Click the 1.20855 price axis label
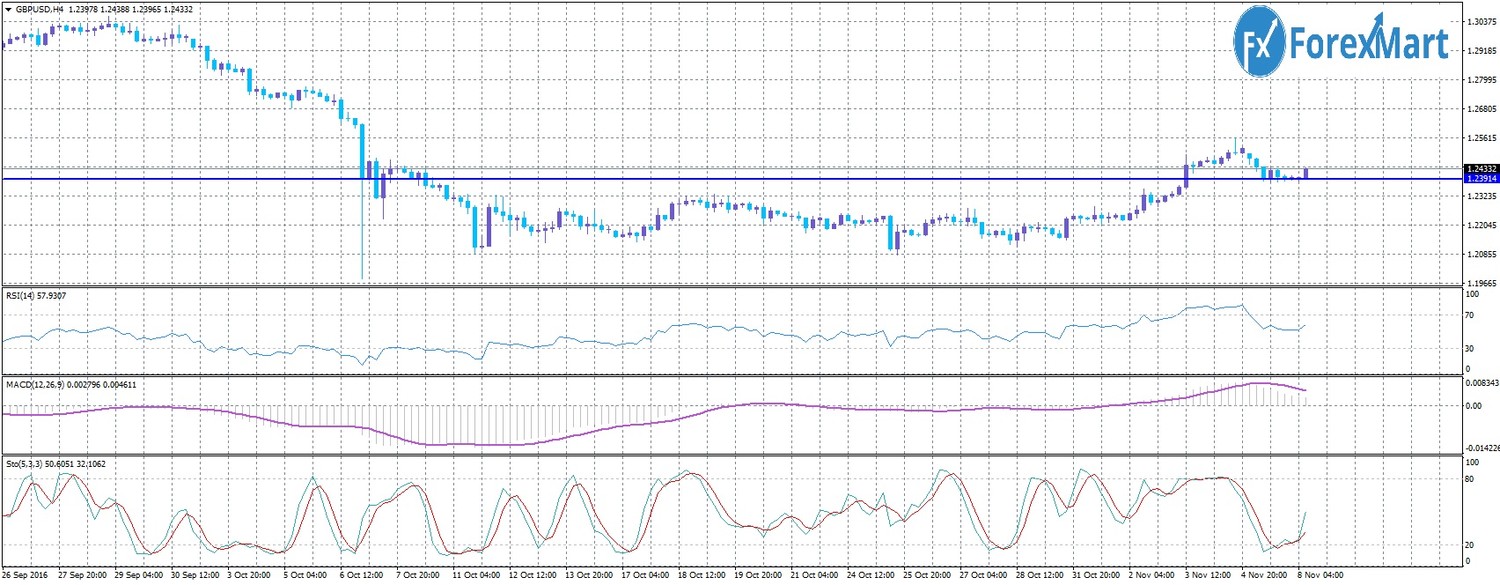This screenshot has width=1500, height=585. pos(1481,255)
